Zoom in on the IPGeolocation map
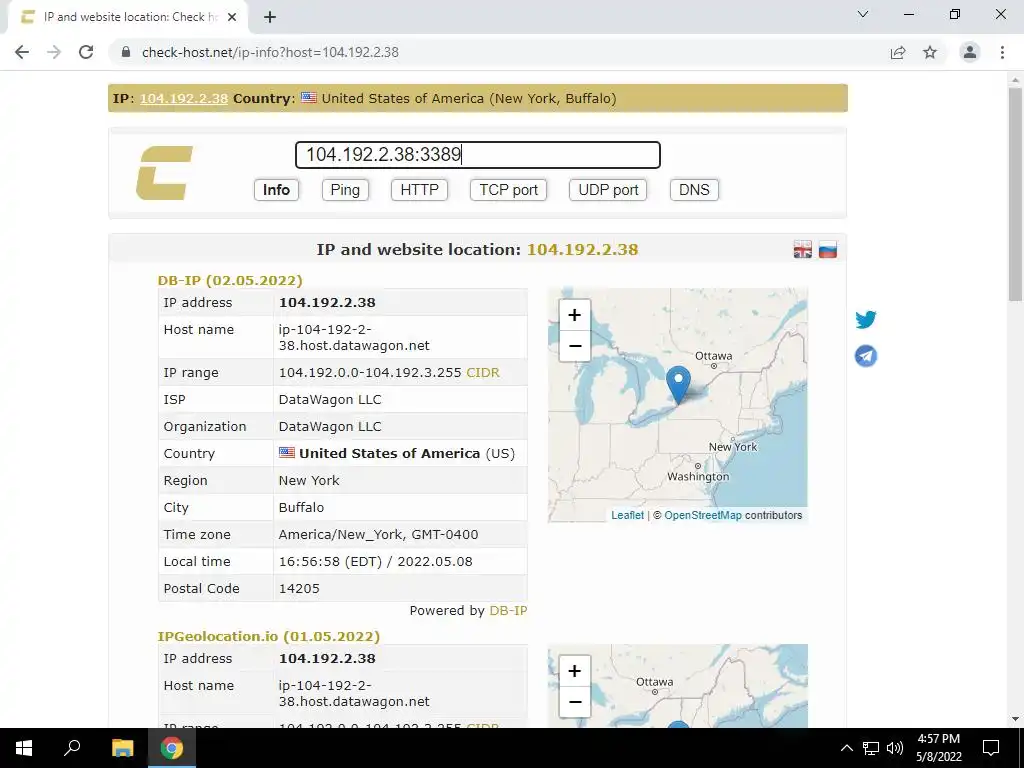 [x=575, y=671]
